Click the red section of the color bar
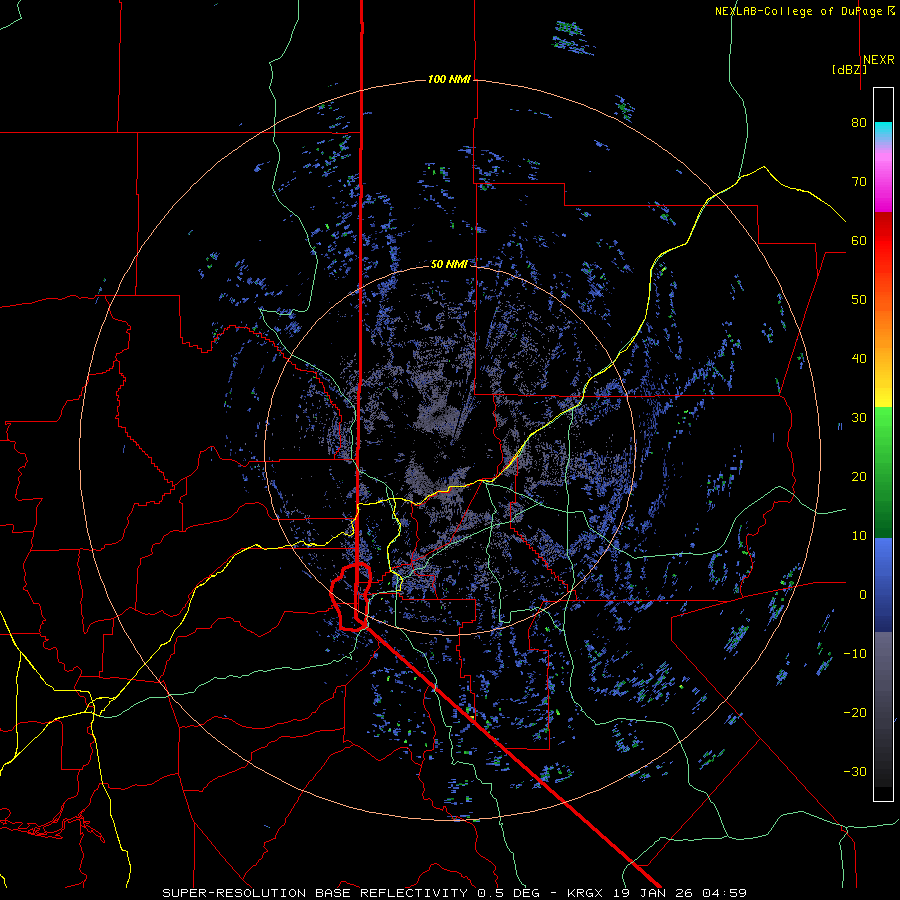The height and width of the screenshot is (900, 900). point(883,241)
